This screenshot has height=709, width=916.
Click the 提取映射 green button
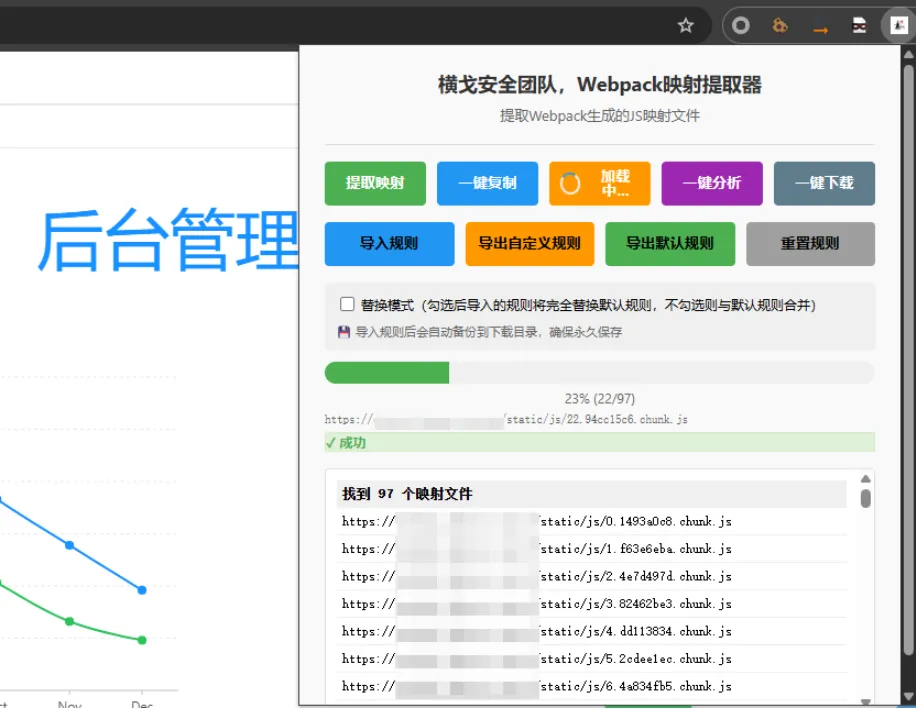coord(375,183)
